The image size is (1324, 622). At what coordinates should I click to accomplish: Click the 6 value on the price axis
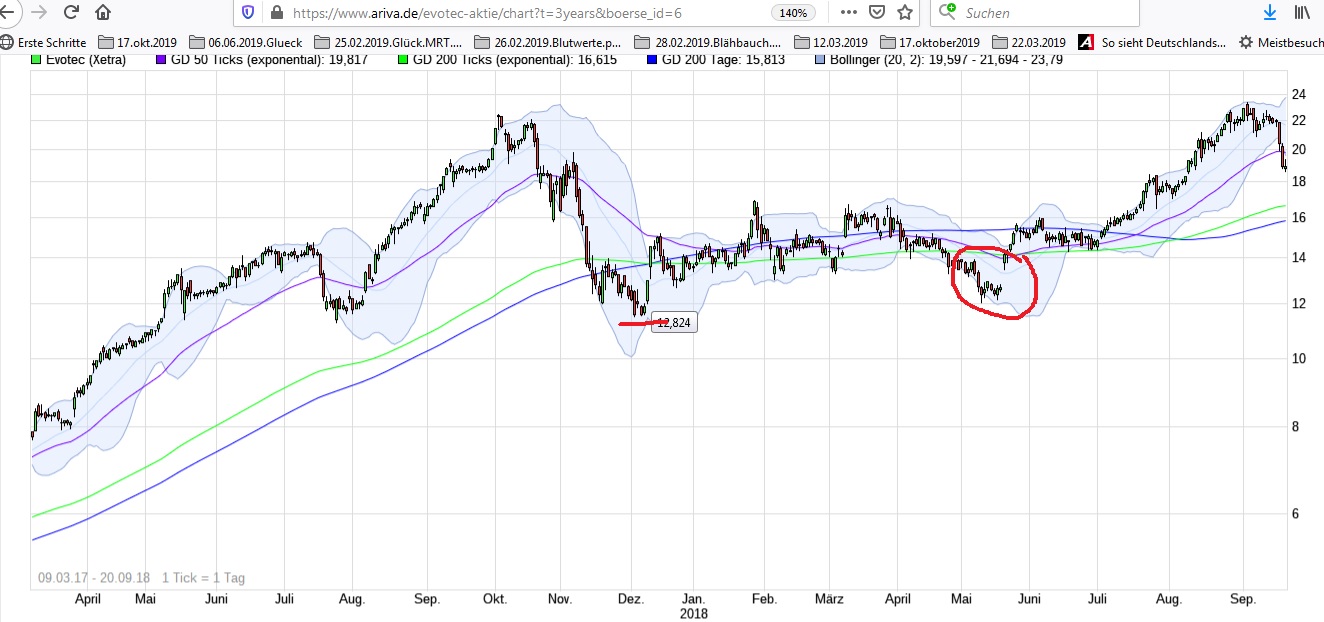[x=1298, y=513]
